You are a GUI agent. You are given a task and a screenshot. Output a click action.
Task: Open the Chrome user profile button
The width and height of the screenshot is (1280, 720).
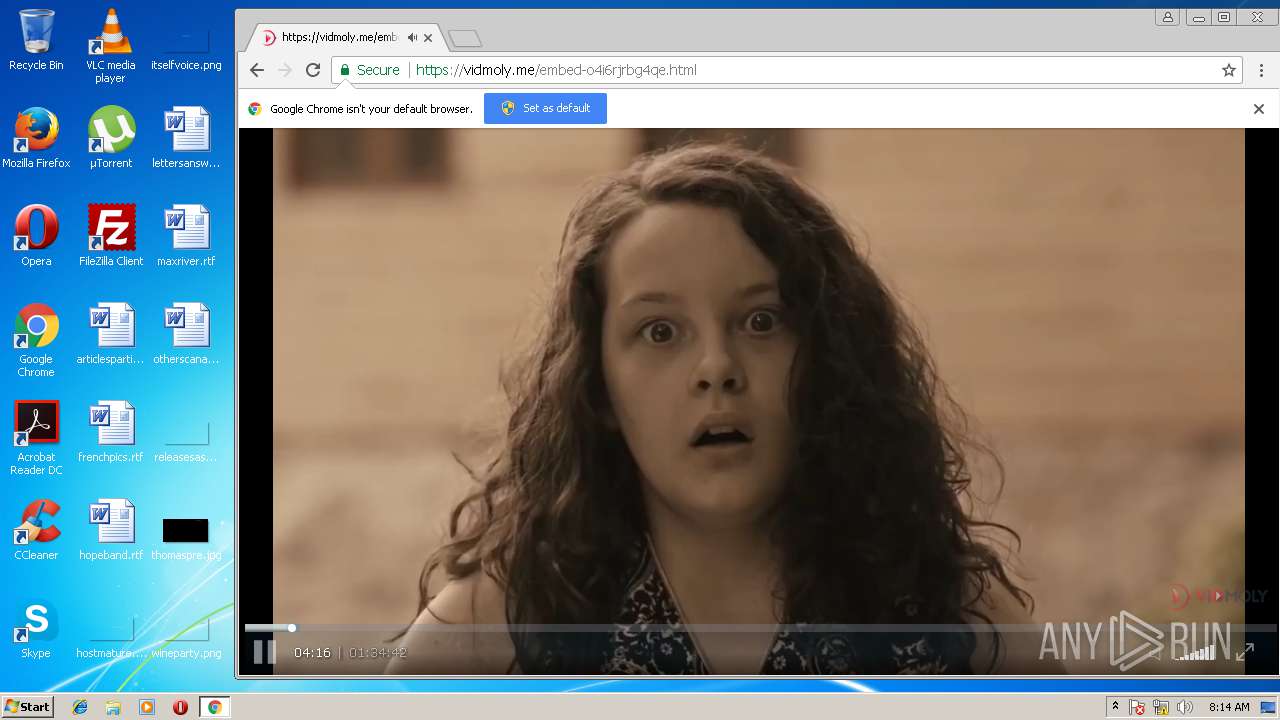[1167, 17]
